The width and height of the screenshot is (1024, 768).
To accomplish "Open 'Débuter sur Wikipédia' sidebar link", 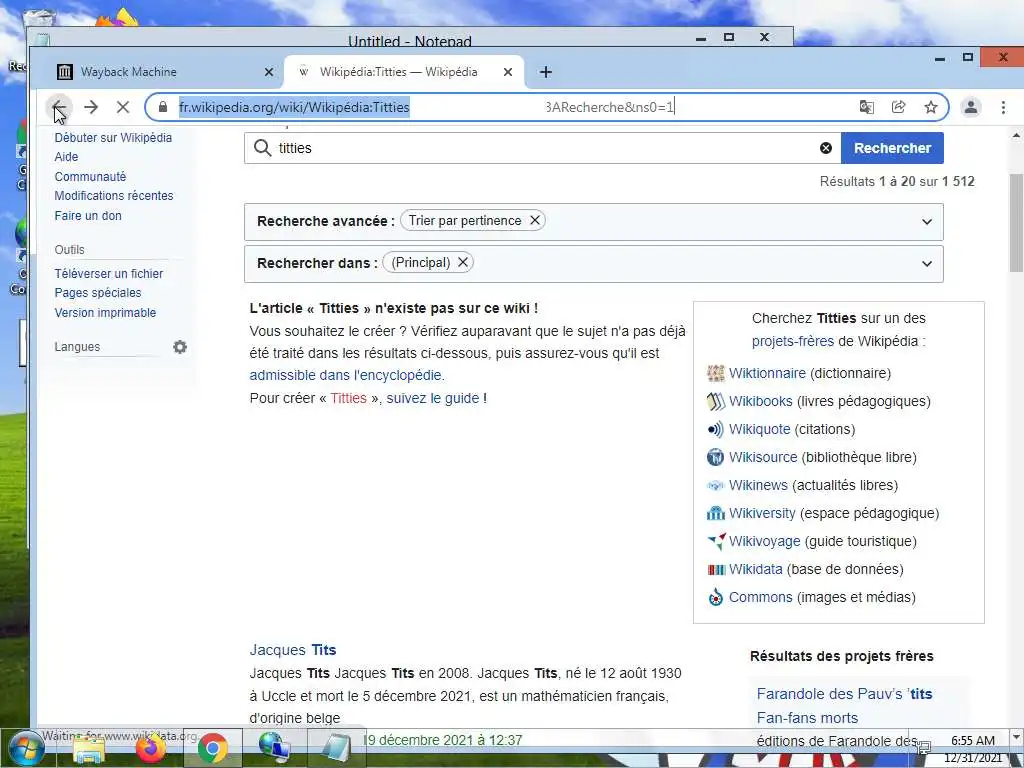I will (113, 138).
